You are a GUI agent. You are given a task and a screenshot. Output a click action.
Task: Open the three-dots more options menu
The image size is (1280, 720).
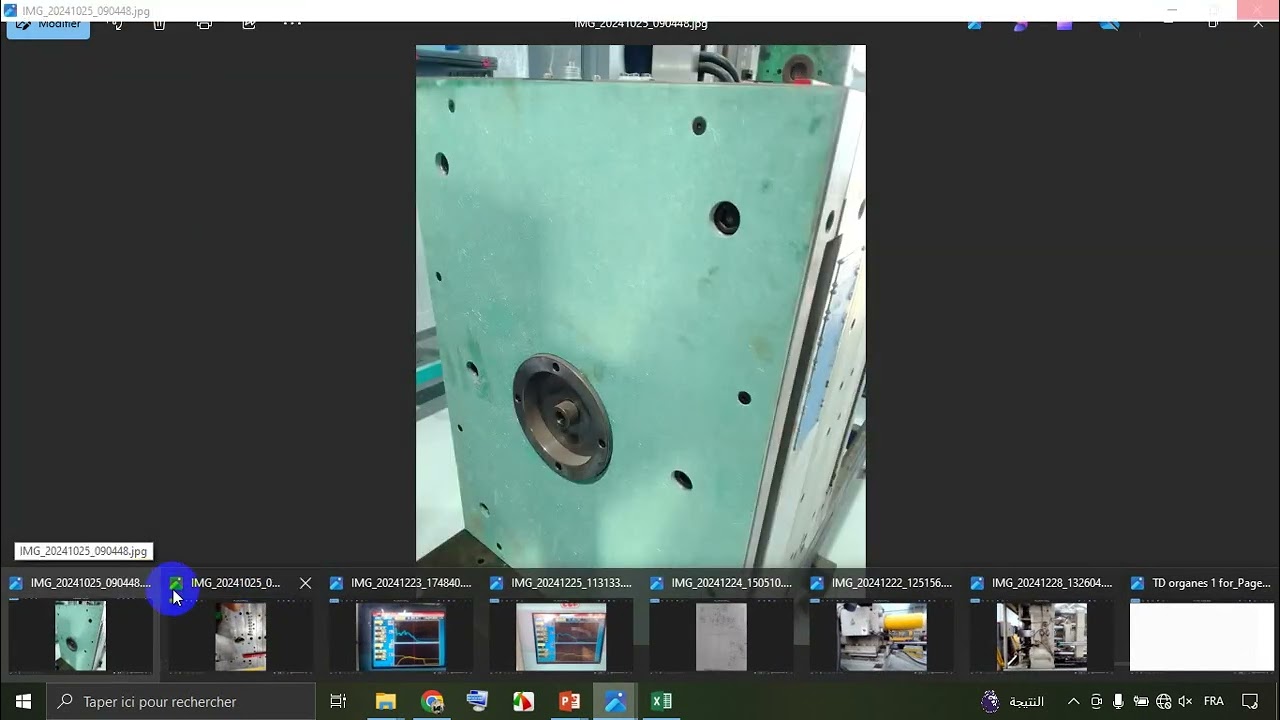click(x=292, y=24)
